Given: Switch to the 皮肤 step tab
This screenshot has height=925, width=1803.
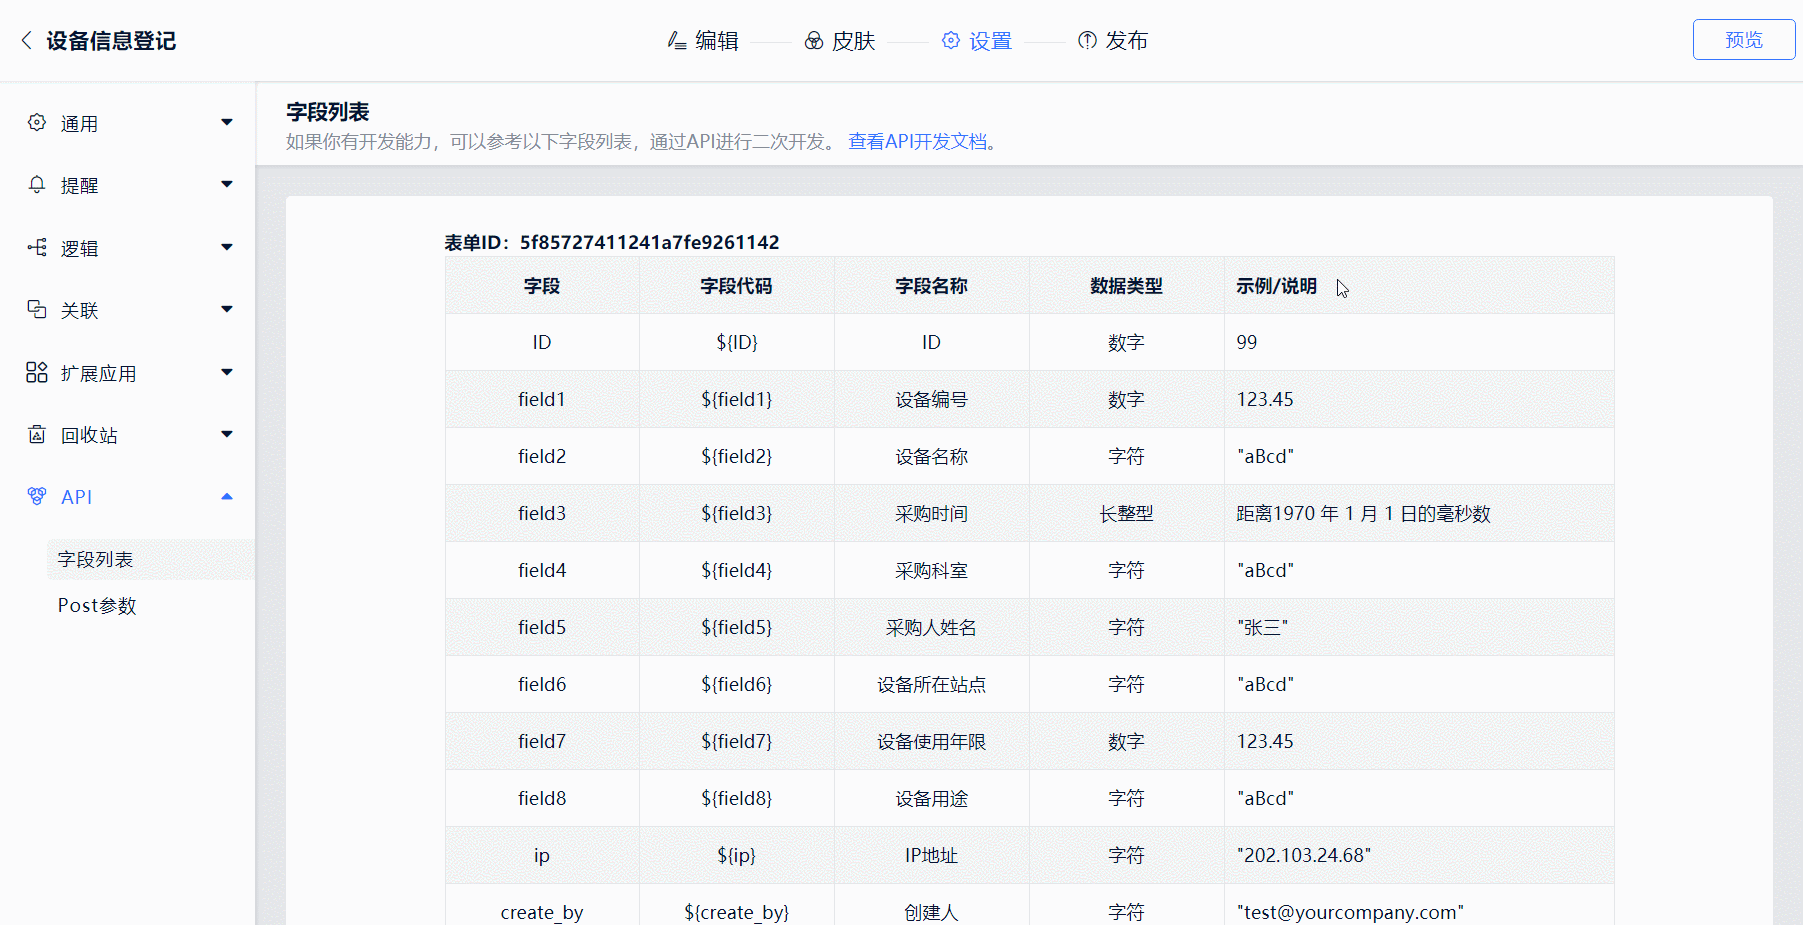Looking at the screenshot, I should (x=840, y=41).
